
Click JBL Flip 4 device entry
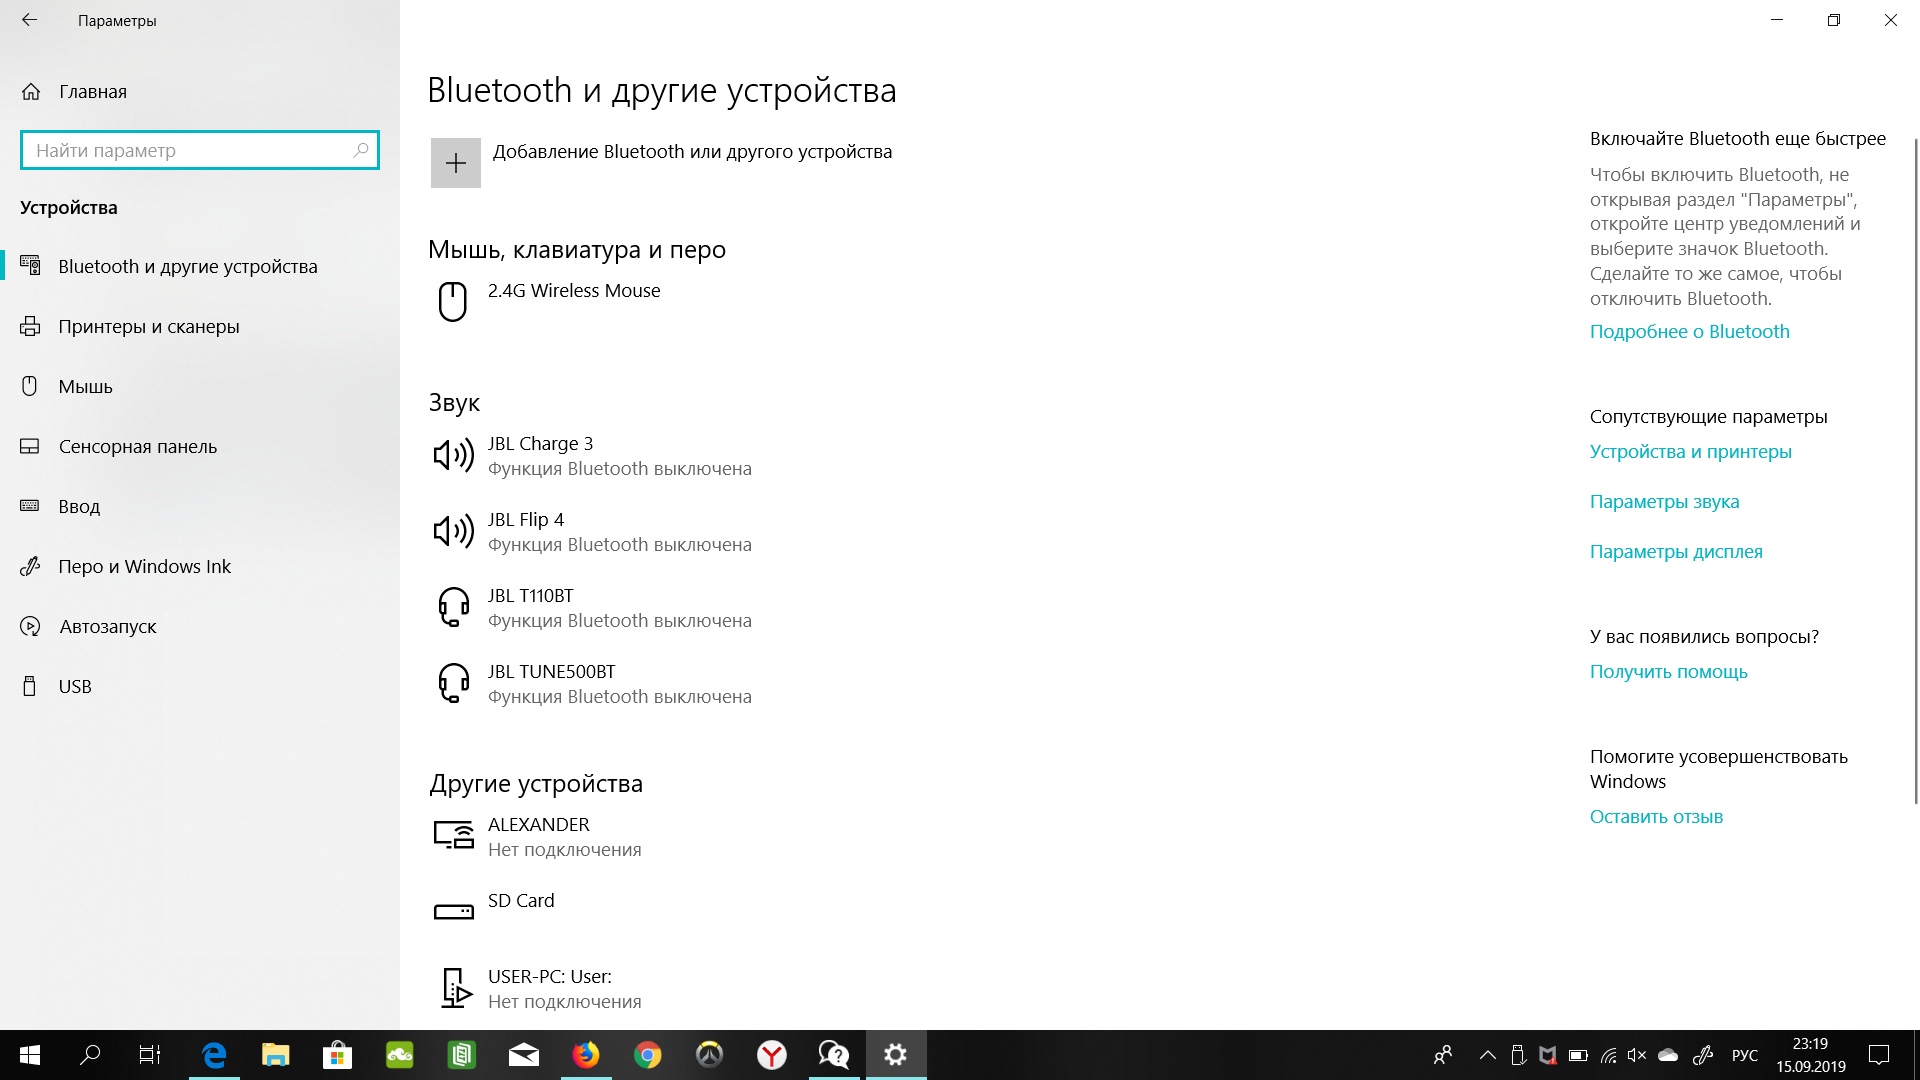(618, 531)
